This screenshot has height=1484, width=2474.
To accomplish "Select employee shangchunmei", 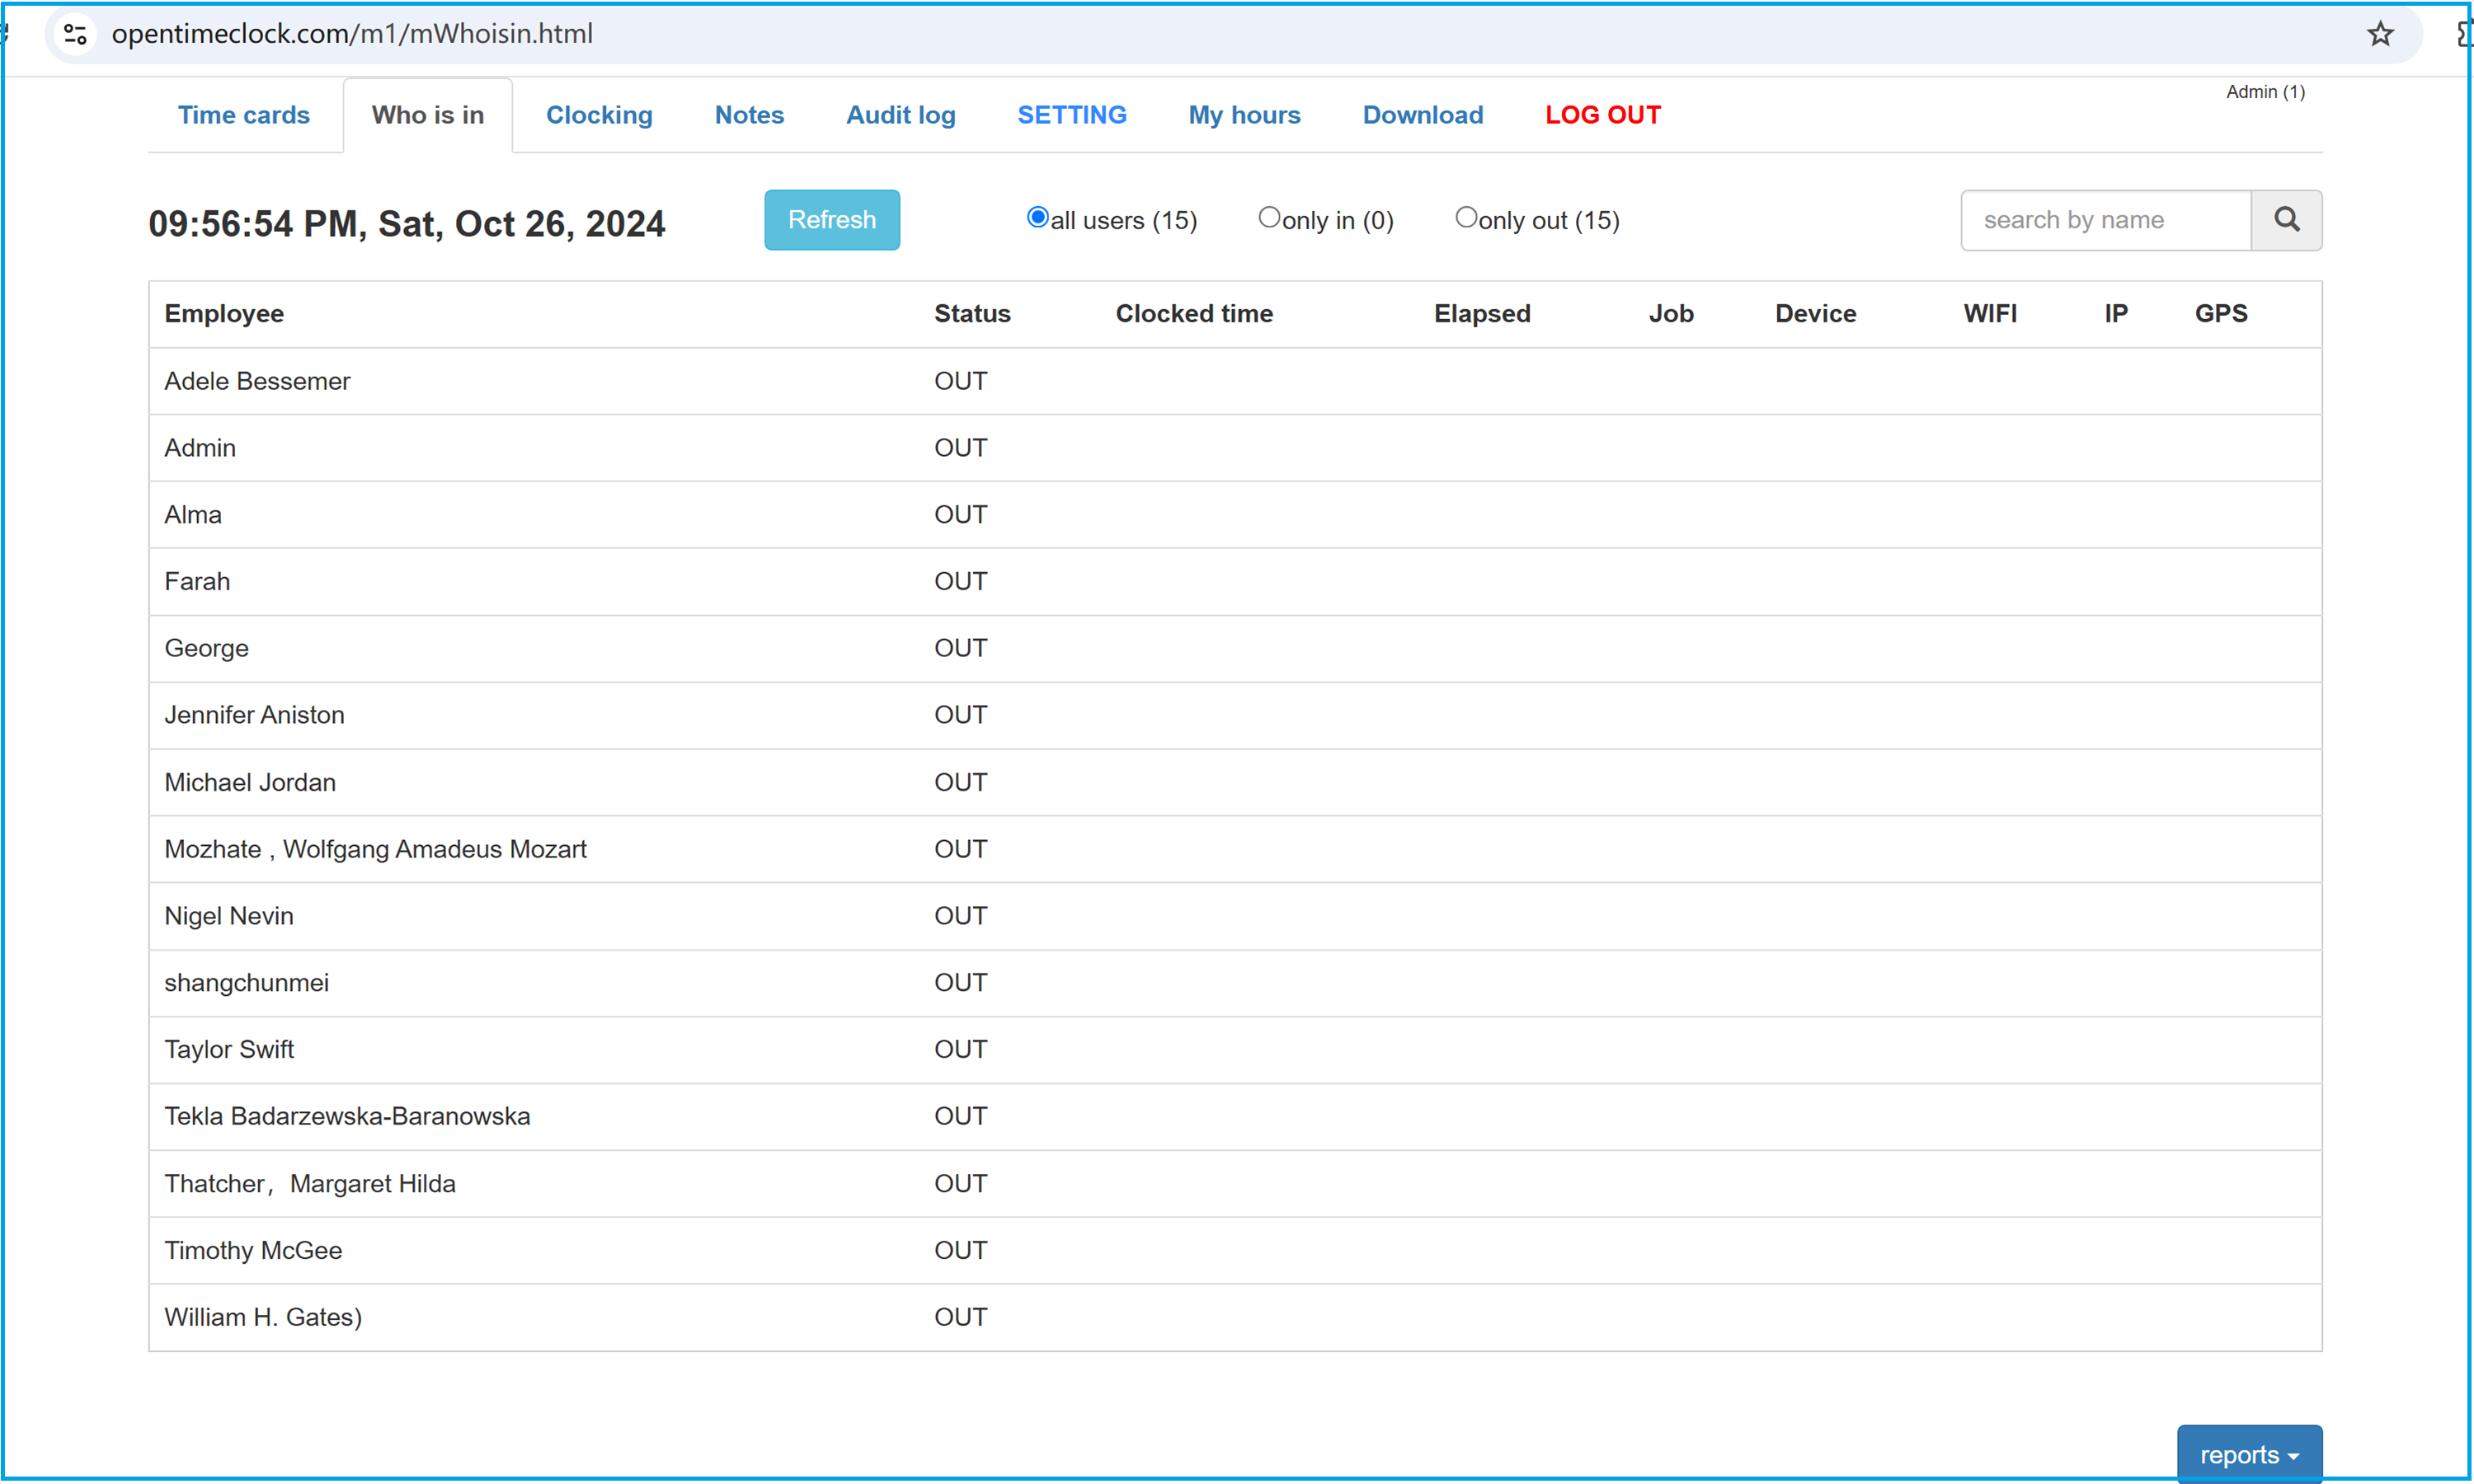I will point(246,983).
